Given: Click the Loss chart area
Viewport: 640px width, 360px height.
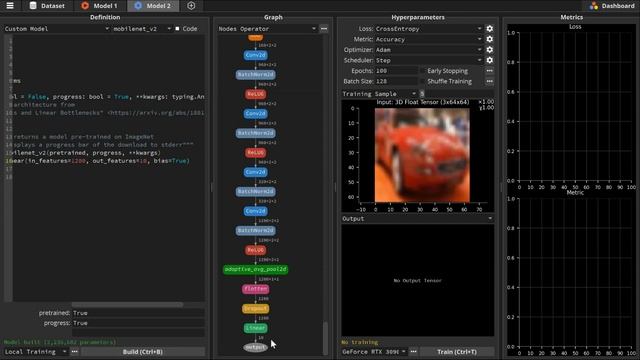Looking at the screenshot, I should click(575, 107).
